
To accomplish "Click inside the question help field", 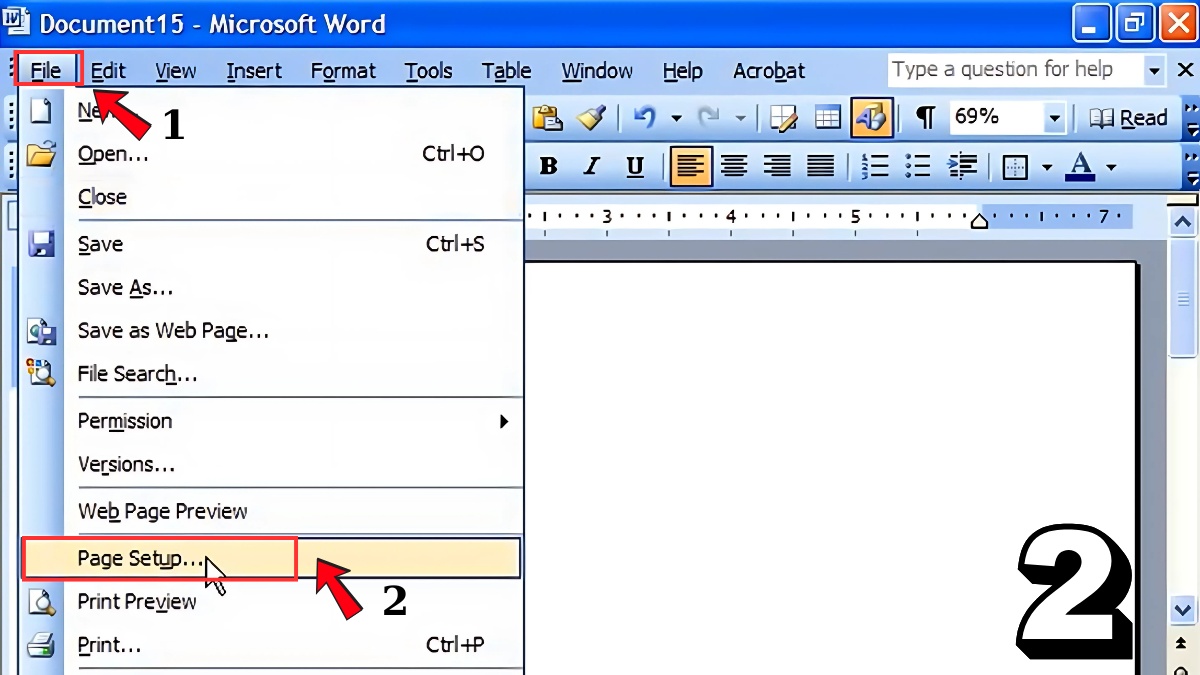I will tap(1010, 69).
